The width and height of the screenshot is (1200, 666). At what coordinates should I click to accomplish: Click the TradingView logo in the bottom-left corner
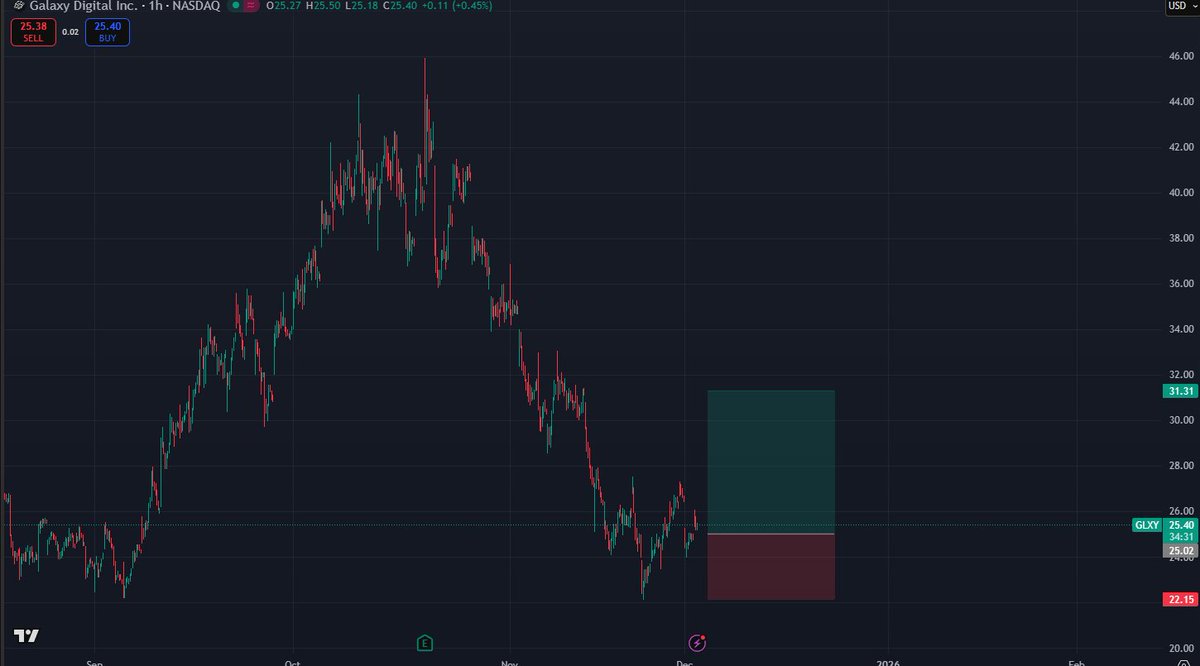(x=27, y=633)
